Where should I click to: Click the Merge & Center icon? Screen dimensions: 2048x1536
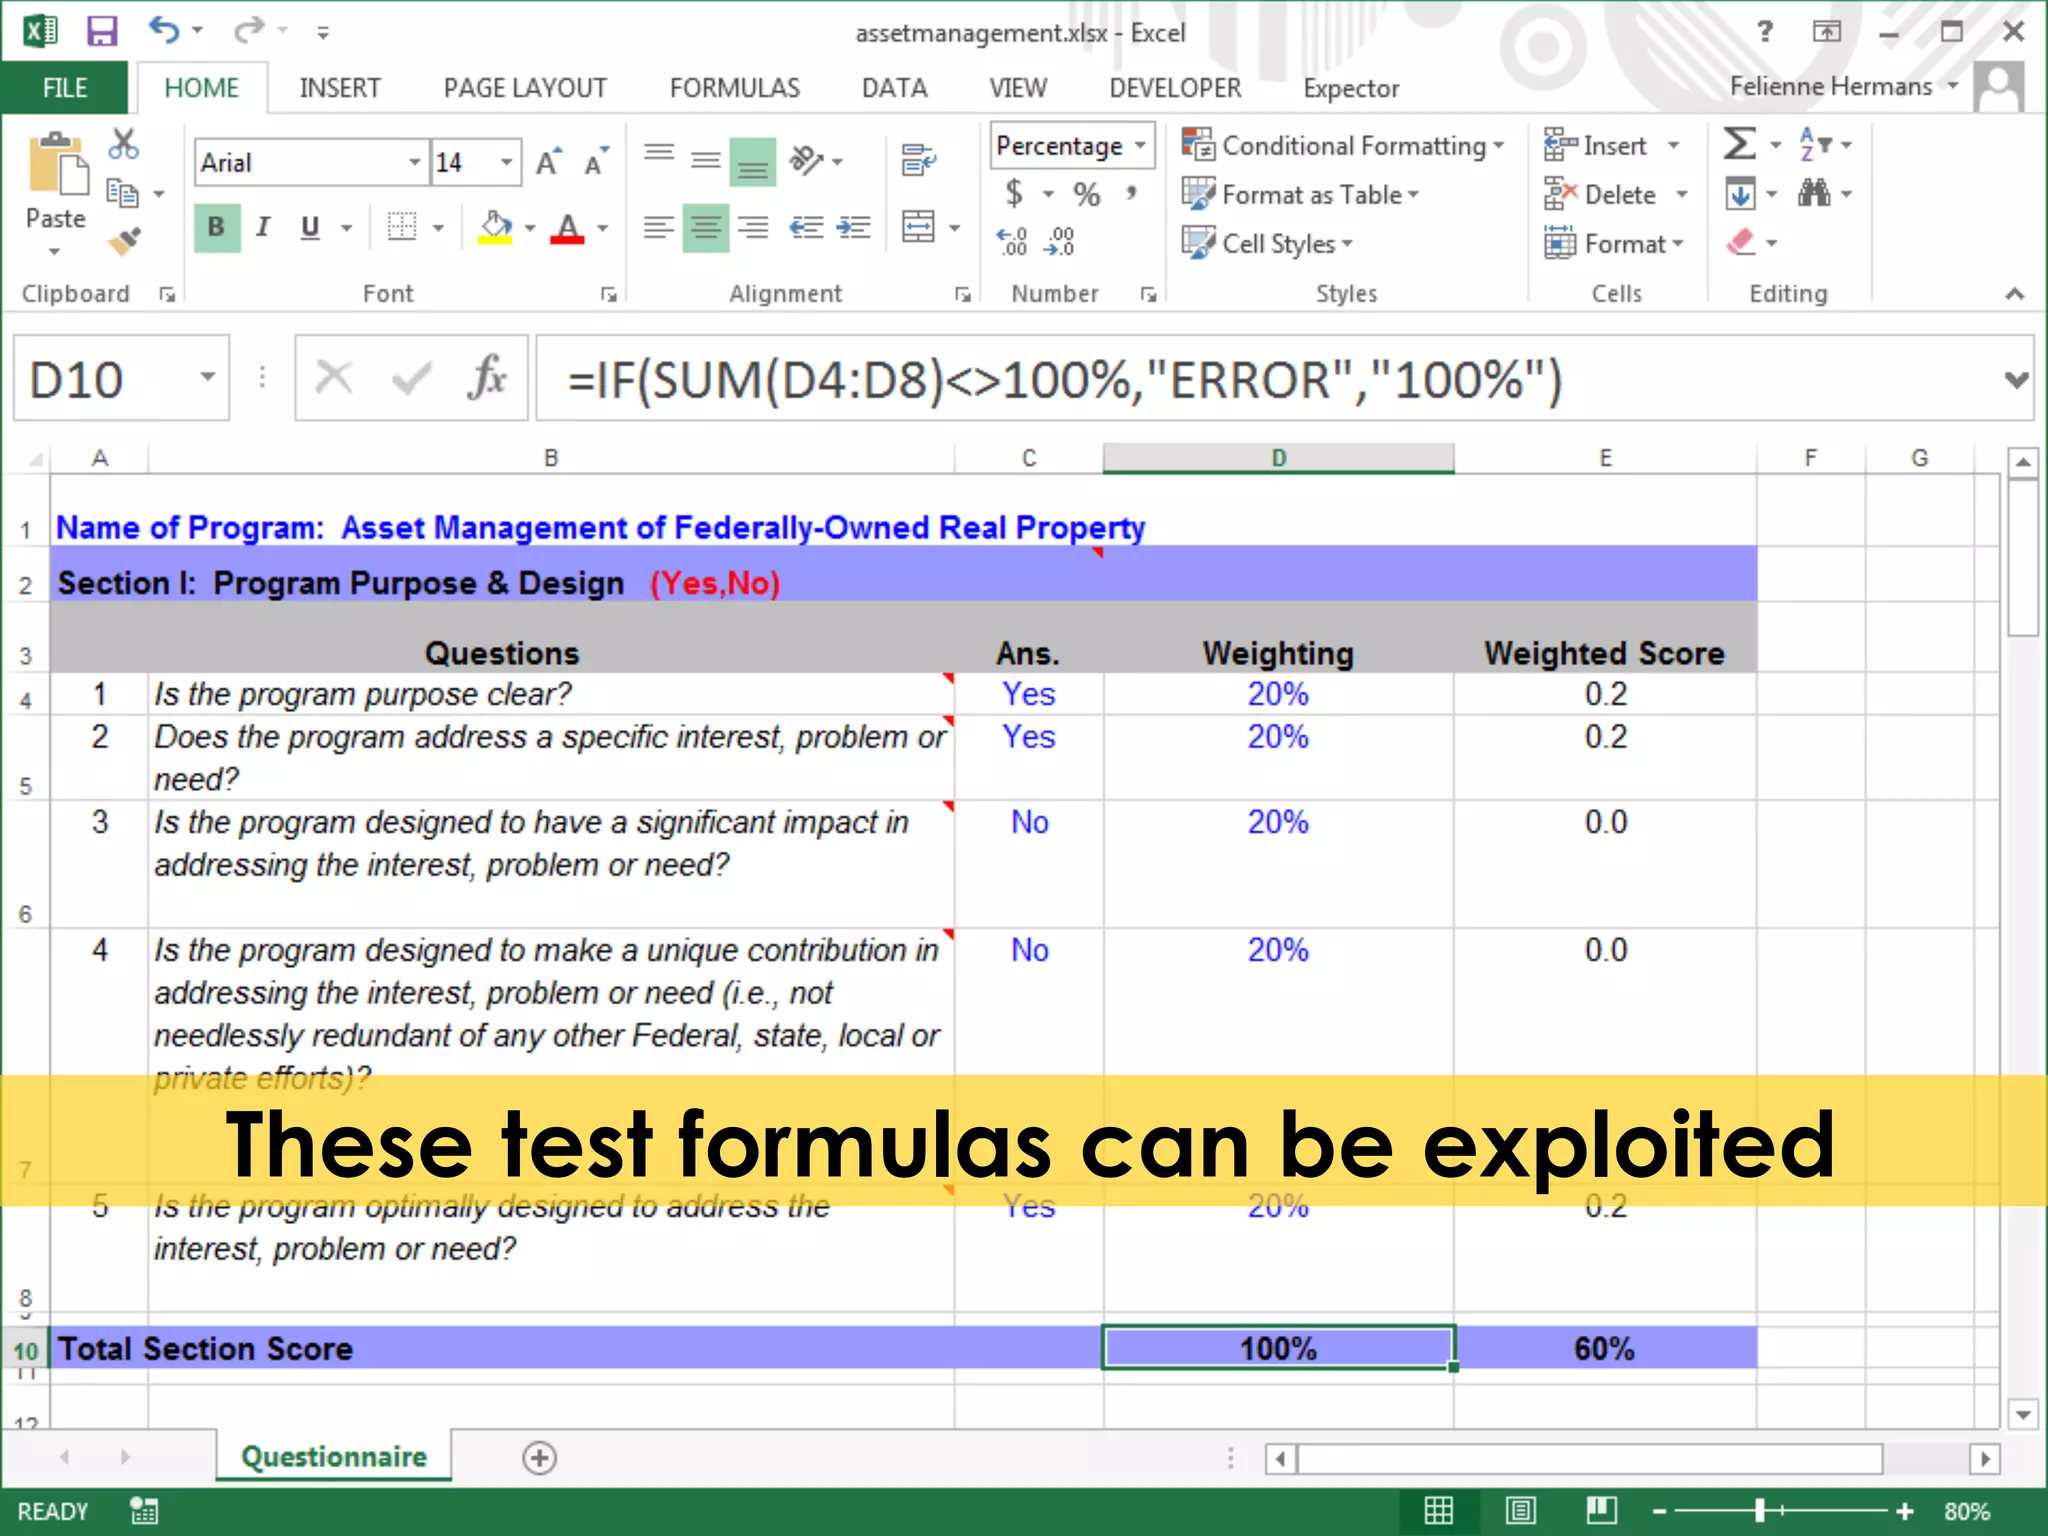[x=918, y=227]
